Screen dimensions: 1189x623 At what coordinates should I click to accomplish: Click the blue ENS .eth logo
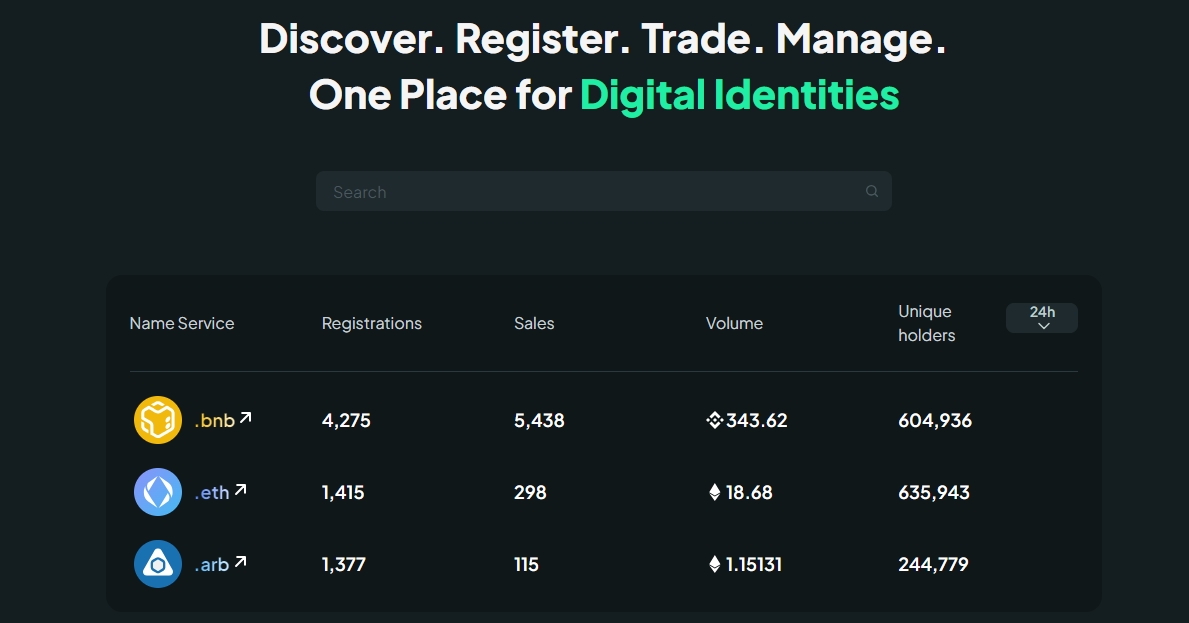[157, 492]
